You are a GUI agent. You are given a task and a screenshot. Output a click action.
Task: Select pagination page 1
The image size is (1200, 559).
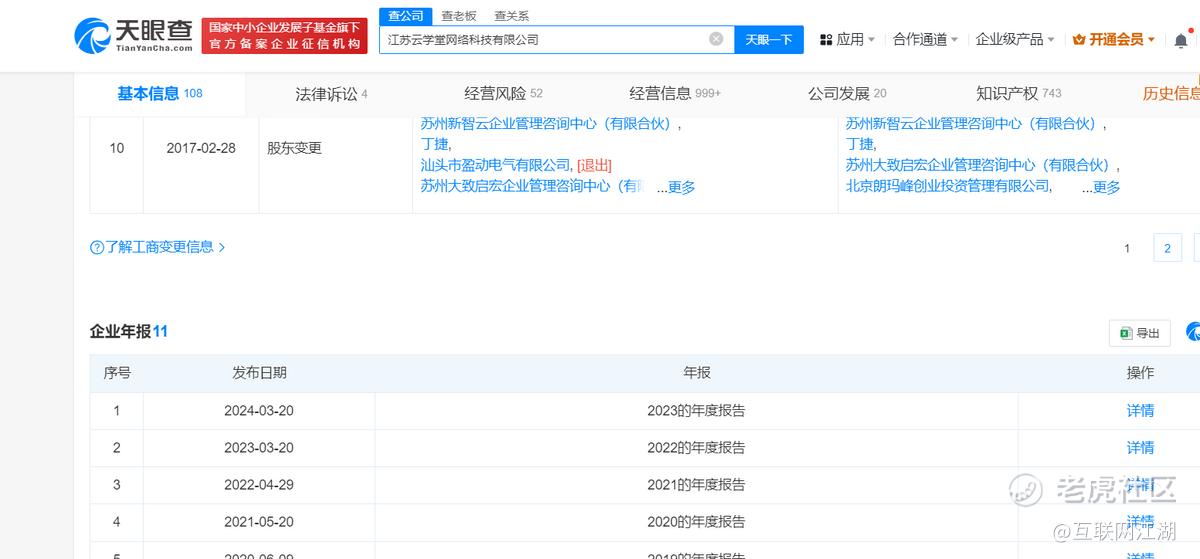[x=1127, y=248]
